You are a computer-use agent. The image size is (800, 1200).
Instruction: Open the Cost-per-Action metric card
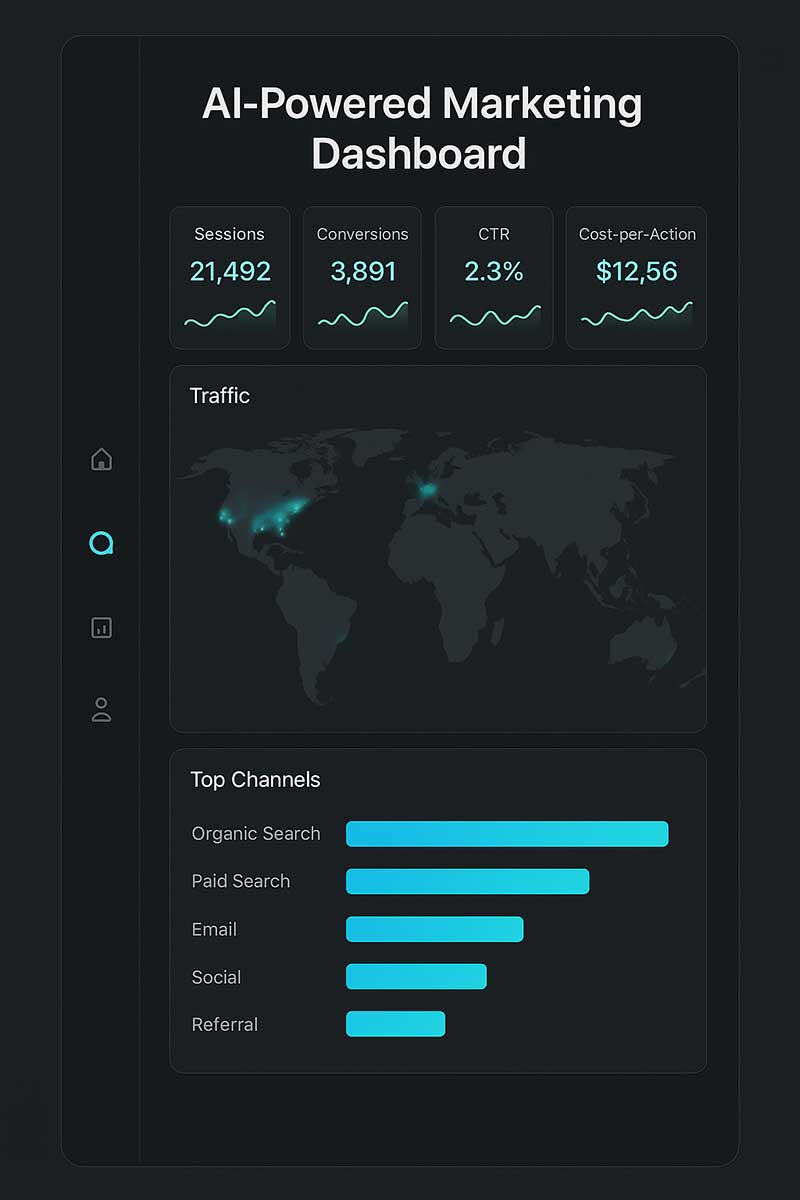[x=636, y=278]
